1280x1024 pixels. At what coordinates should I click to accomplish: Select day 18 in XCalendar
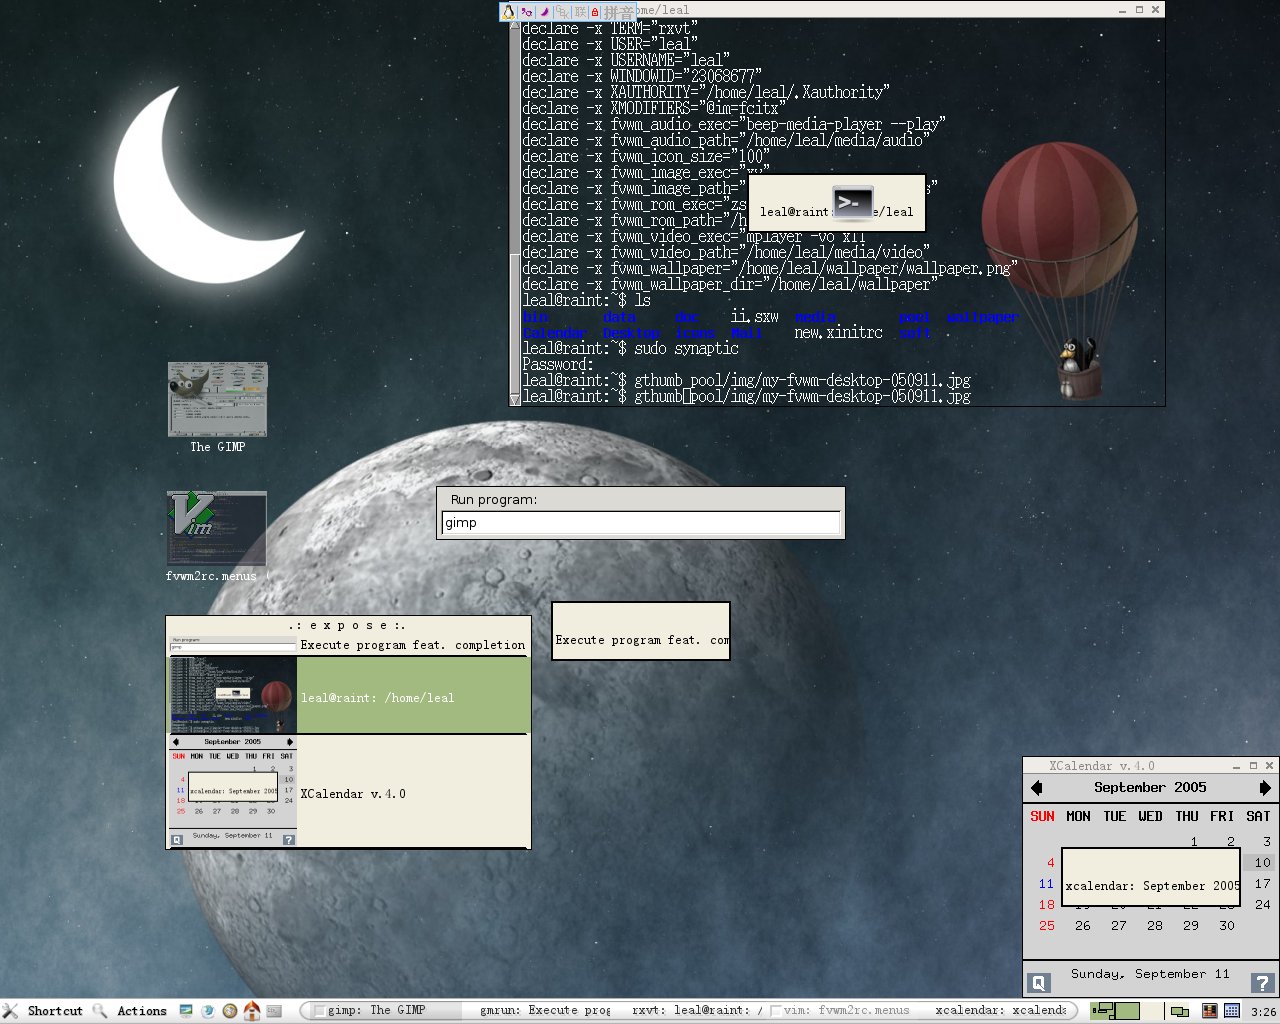point(1046,905)
